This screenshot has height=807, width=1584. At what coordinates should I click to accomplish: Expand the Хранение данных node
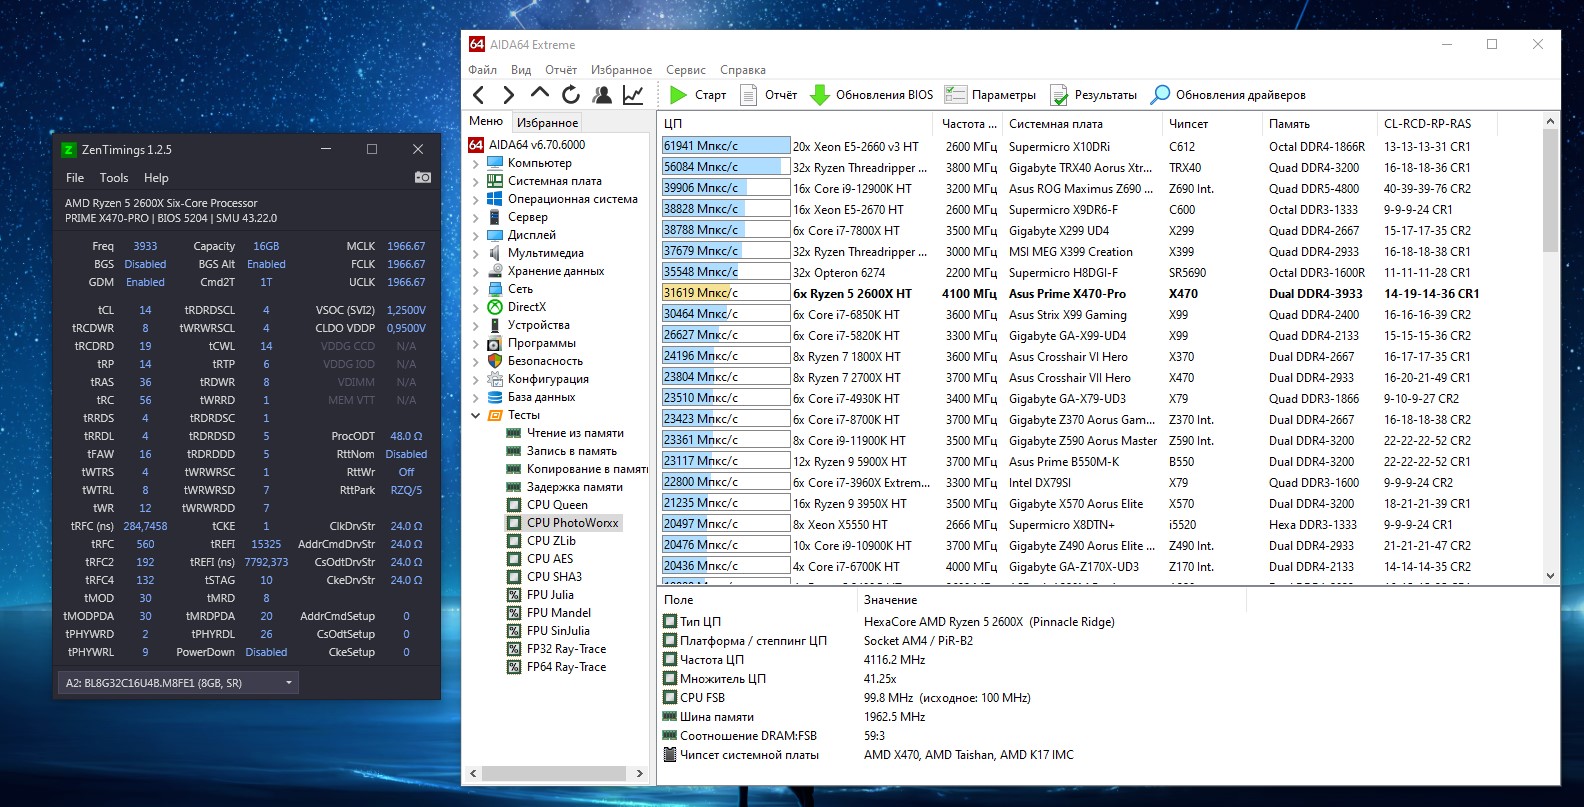(476, 271)
